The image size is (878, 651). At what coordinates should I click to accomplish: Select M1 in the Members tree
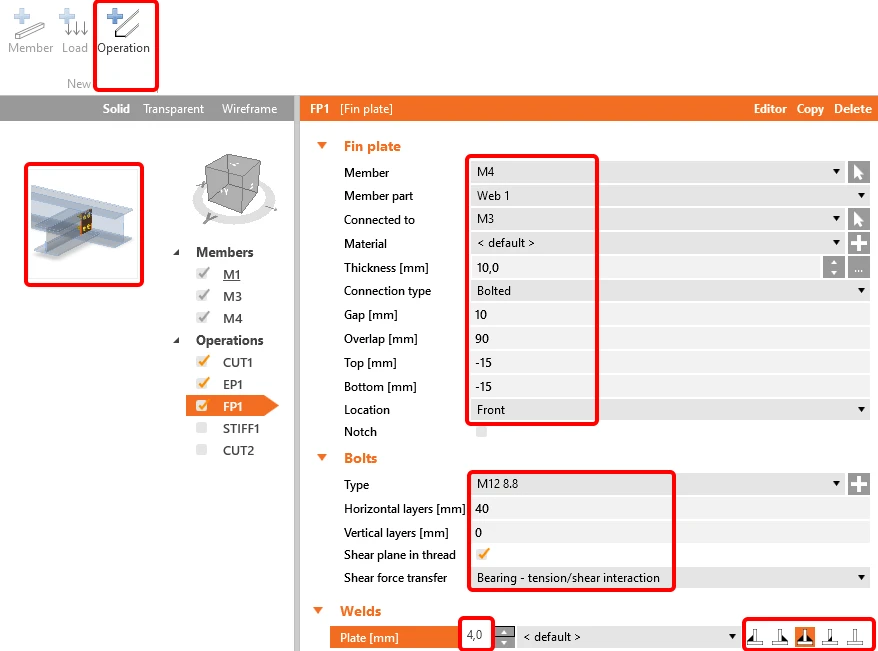coord(231,274)
